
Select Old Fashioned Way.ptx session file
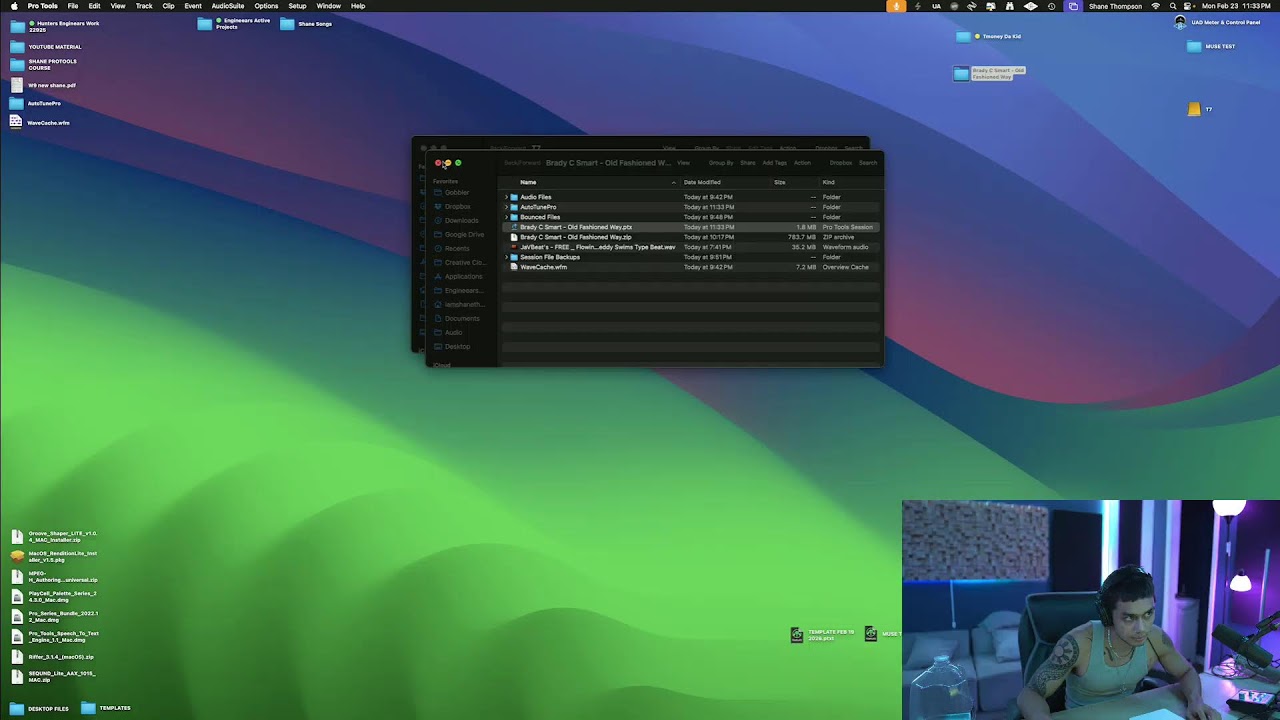click(x=690, y=227)
